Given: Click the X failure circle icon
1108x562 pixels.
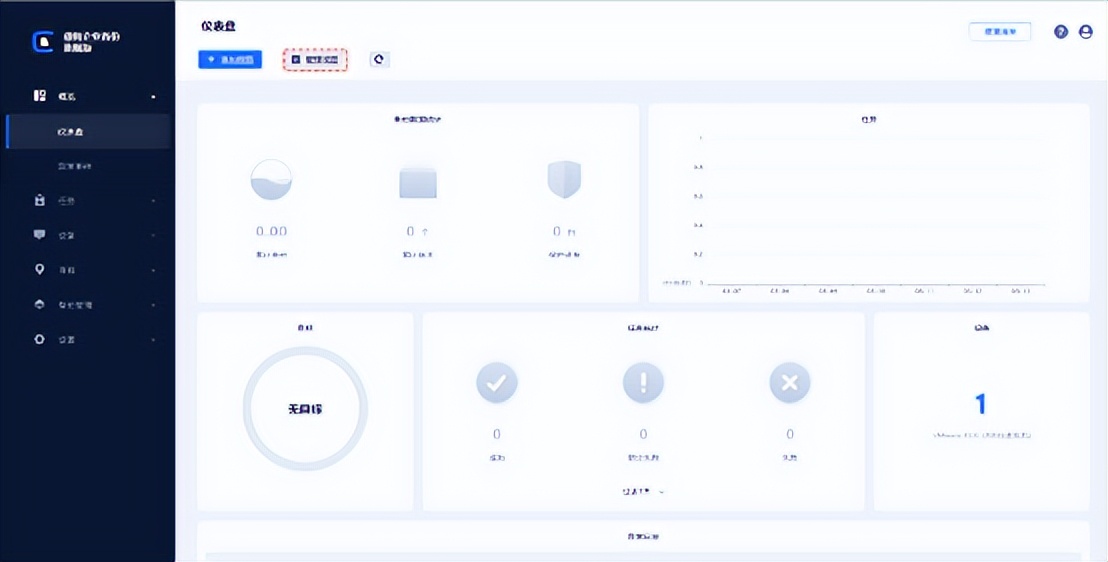Looking at the screenshot, I should coord(789,383).
